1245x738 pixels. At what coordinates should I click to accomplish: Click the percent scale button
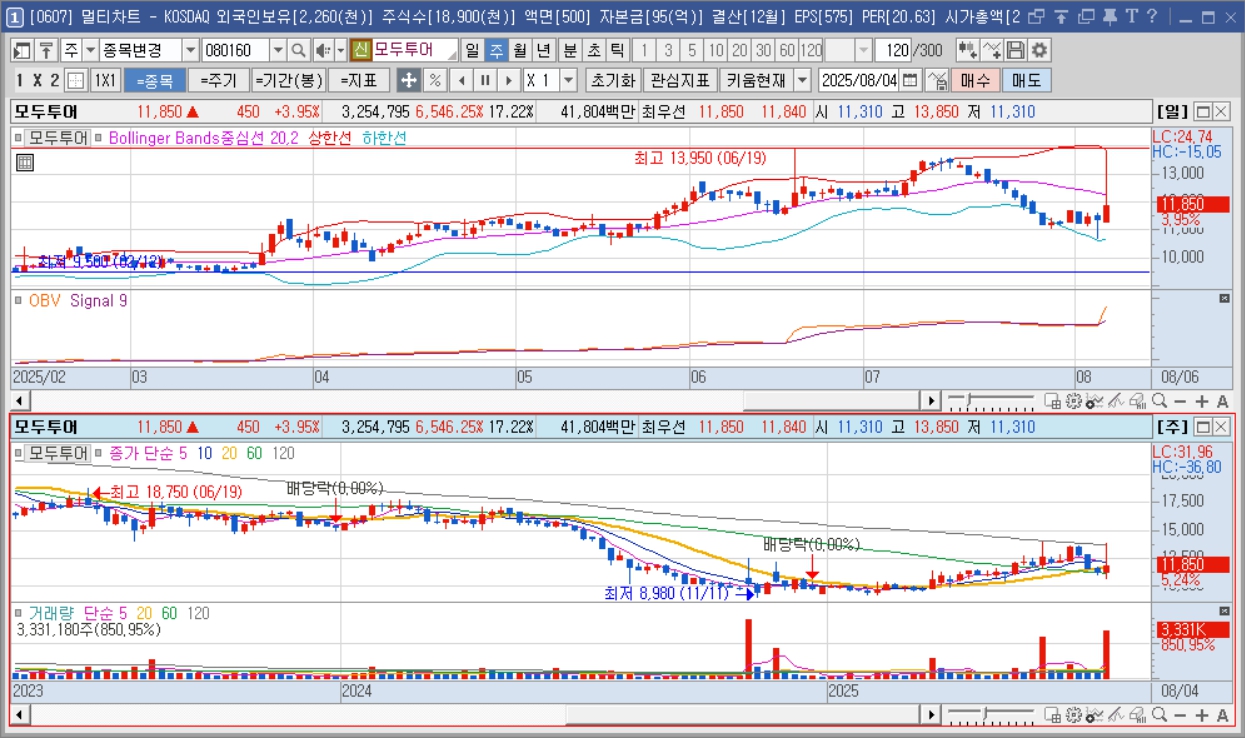click(x=435, y=80)
